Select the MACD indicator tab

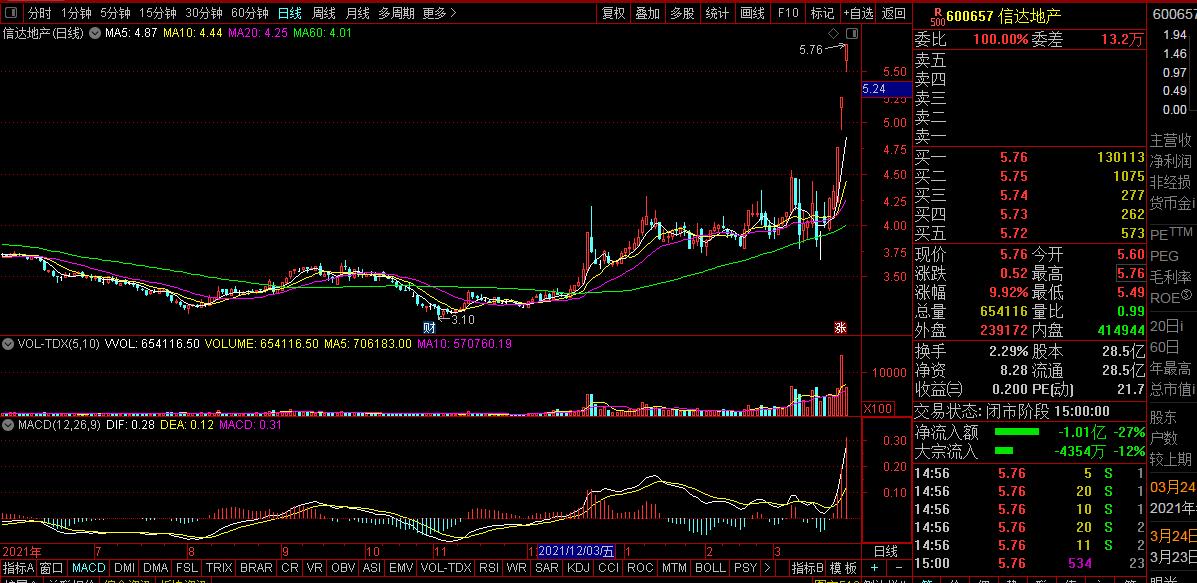click(x=89, y=569)
